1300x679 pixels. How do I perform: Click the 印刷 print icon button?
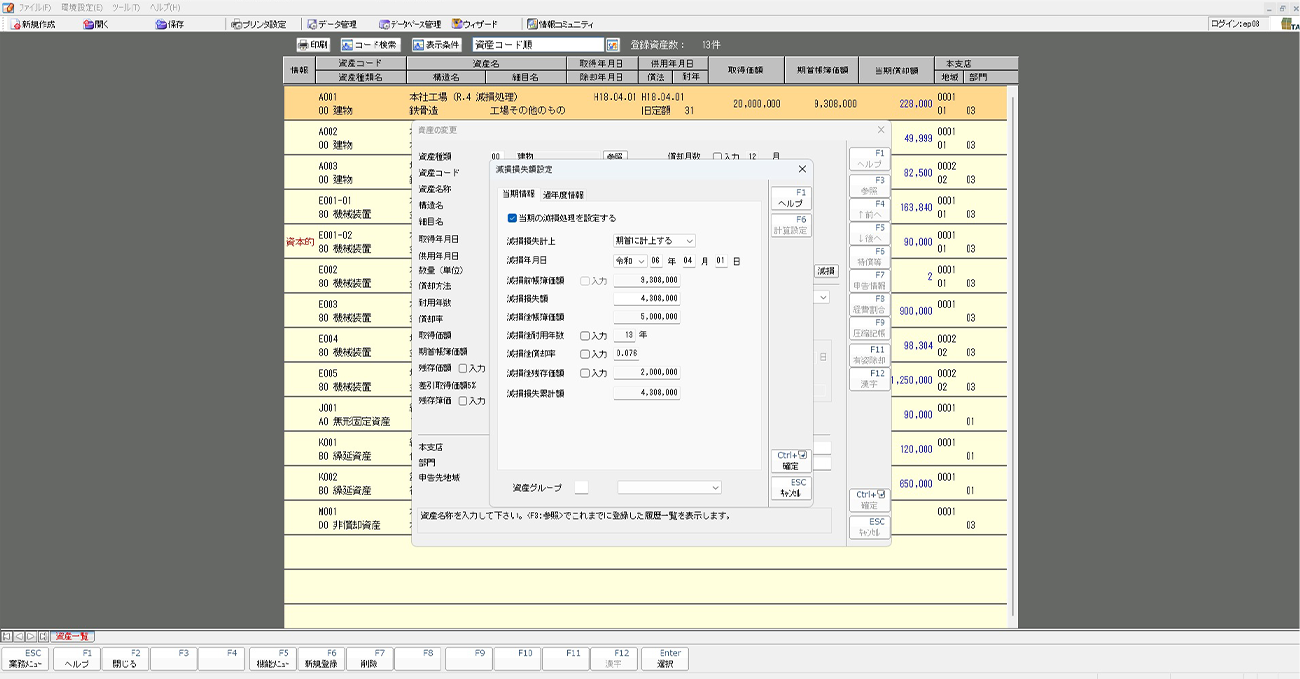313,45
